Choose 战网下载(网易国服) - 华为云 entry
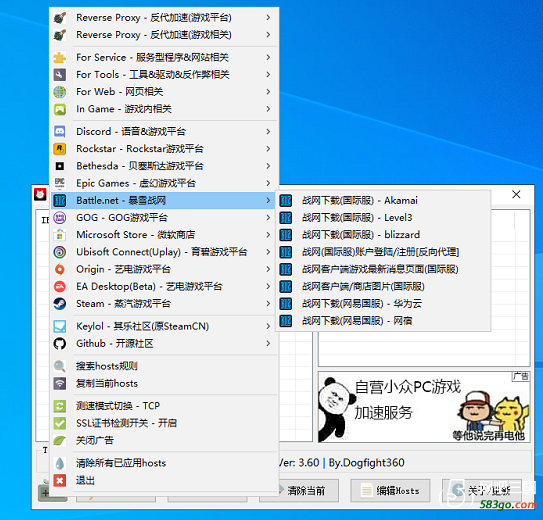Viewport: 543px width, 520px height. pyautogui.click(x=383, y=304)
